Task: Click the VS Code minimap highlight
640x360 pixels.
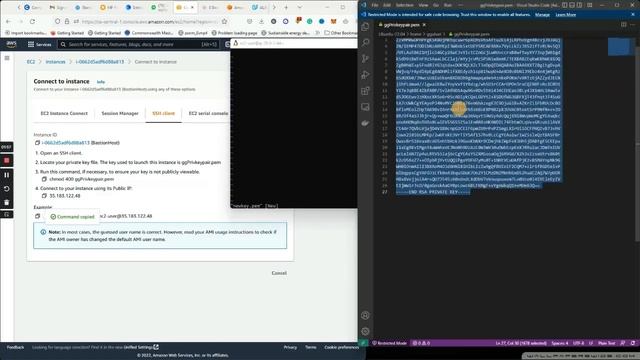Action: 619,46
